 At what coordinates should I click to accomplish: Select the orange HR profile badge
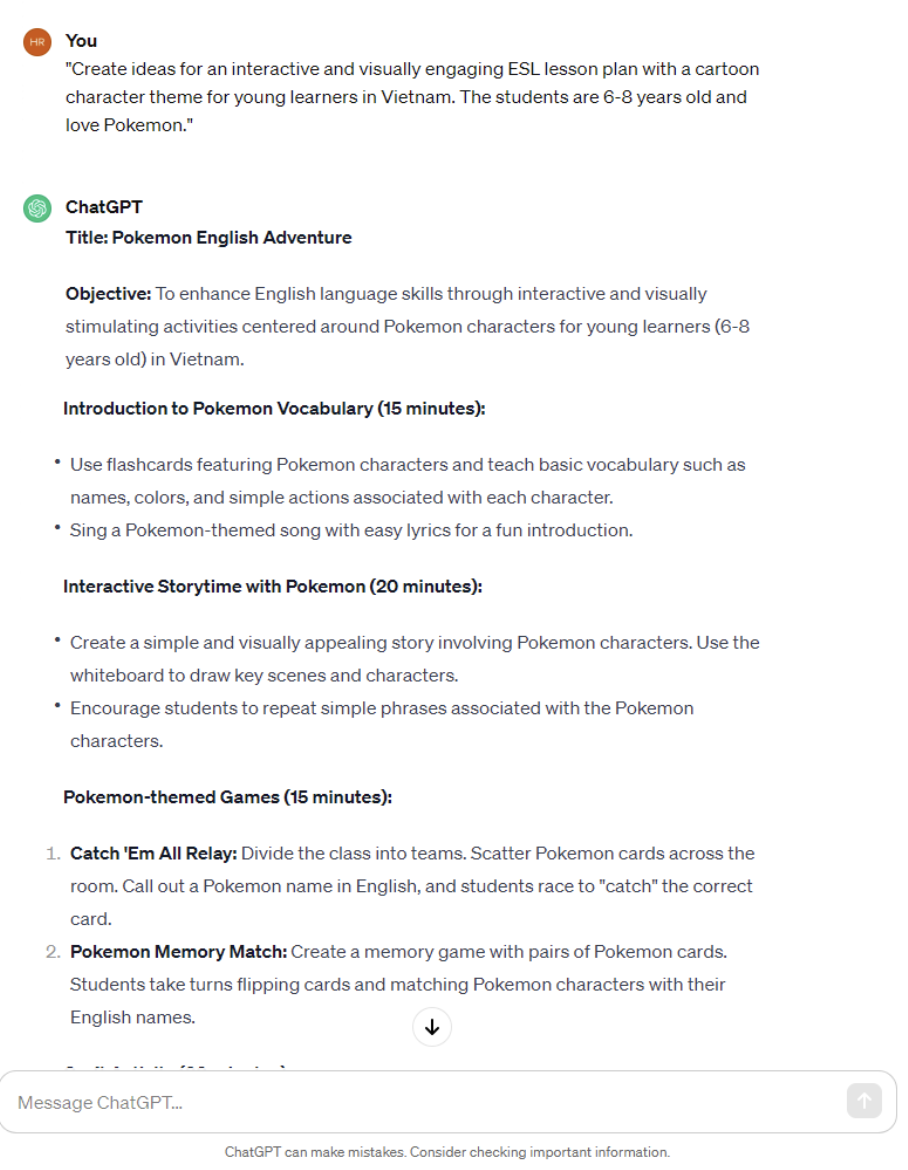pyautogui.click(x=36, y=41)
